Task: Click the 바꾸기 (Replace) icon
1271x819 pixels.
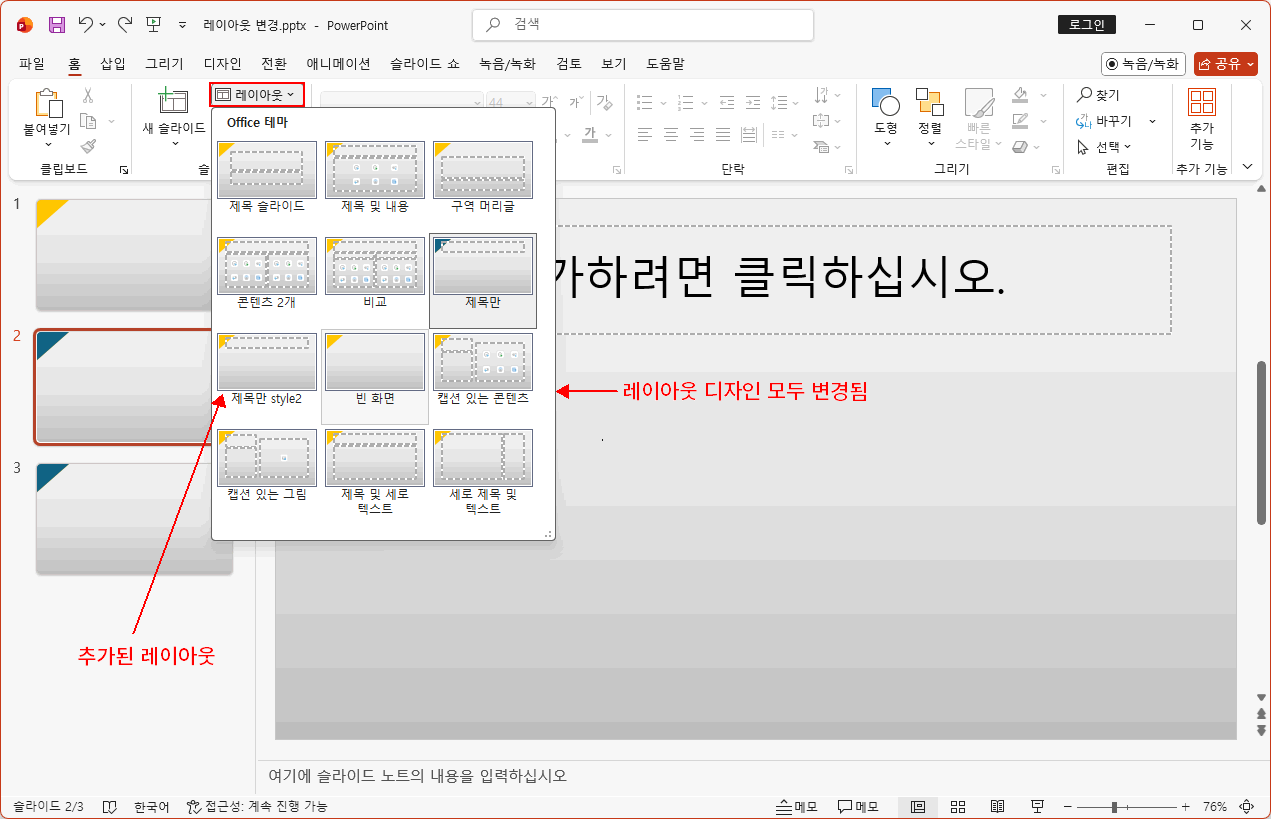Action: (x=1100, y=119)
